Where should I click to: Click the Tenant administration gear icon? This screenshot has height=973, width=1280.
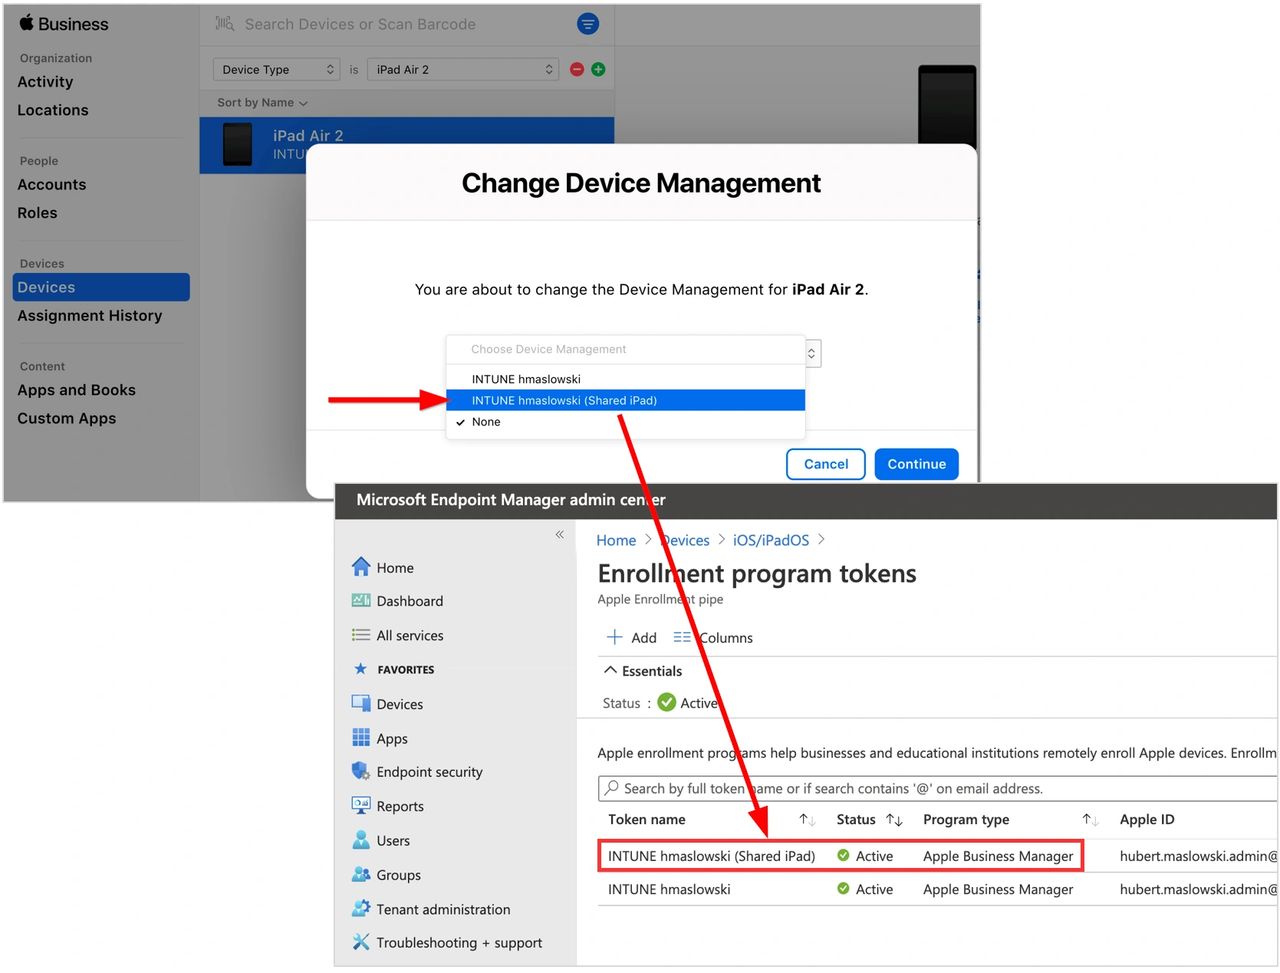361,909
